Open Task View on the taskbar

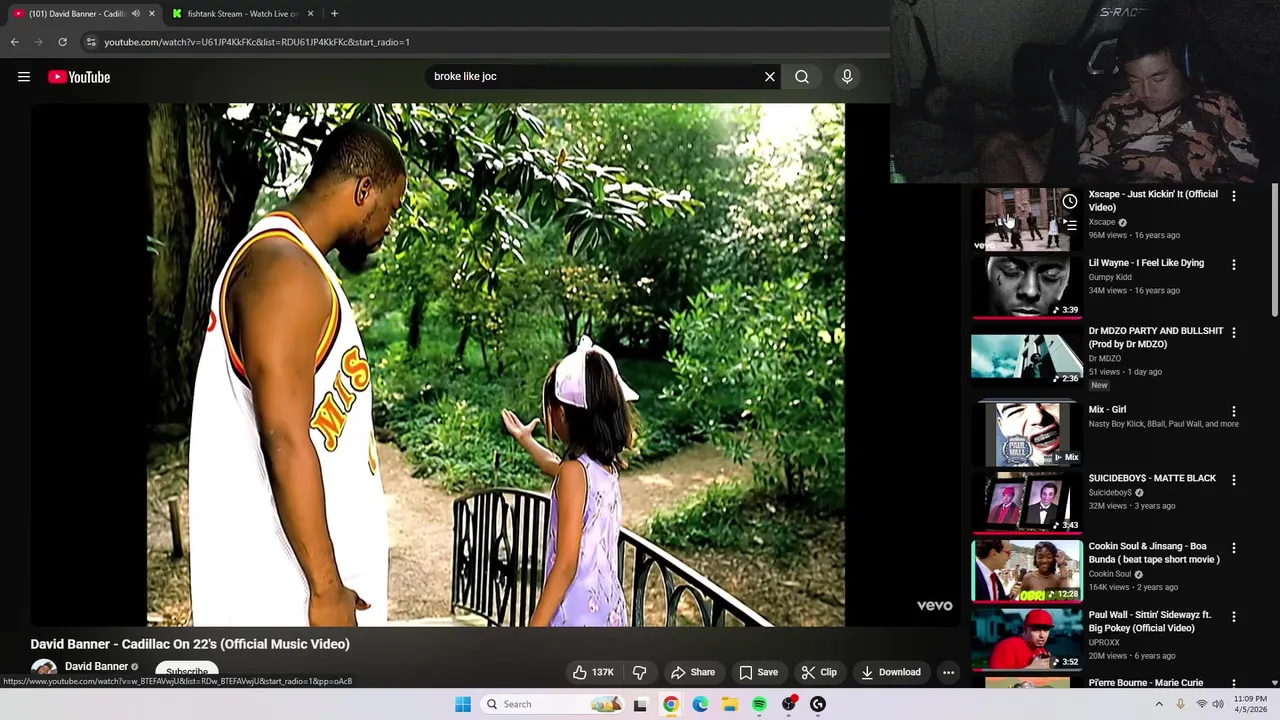tap(640, 704)
